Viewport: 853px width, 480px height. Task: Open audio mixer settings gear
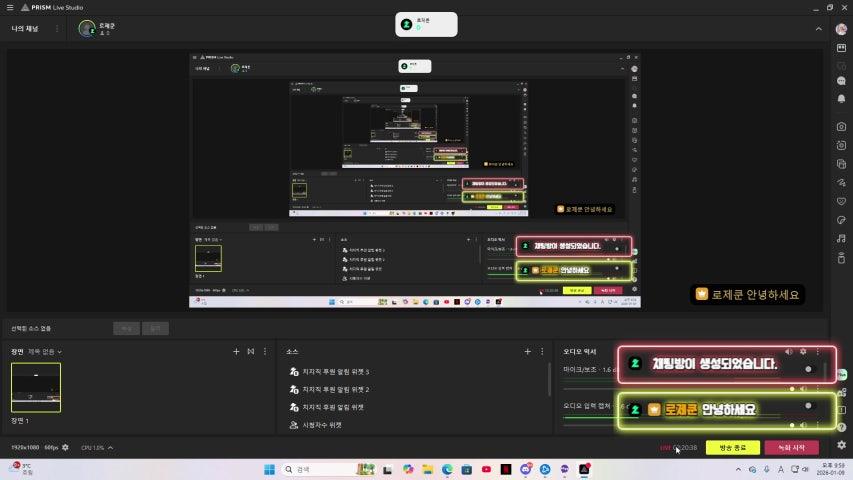(x=803, y=352)
